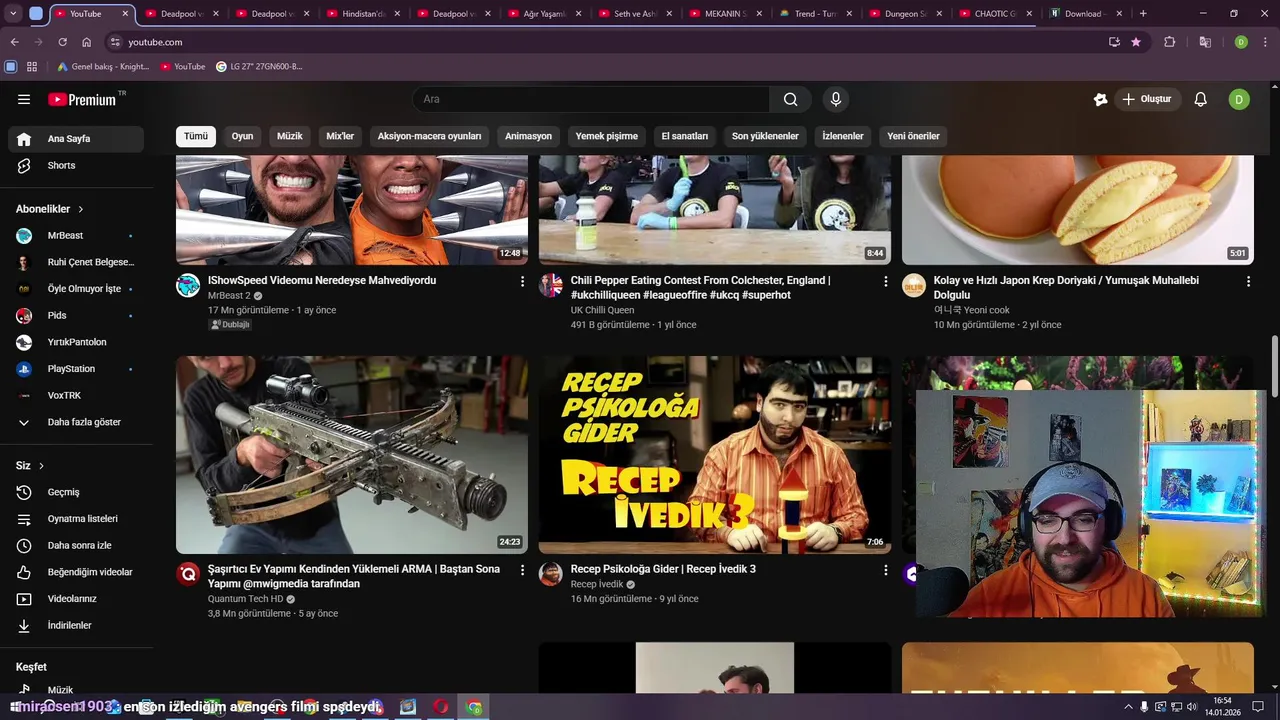Switch to MEKANIN browser tab
The image size is (1280, 720).
(726, 14)
